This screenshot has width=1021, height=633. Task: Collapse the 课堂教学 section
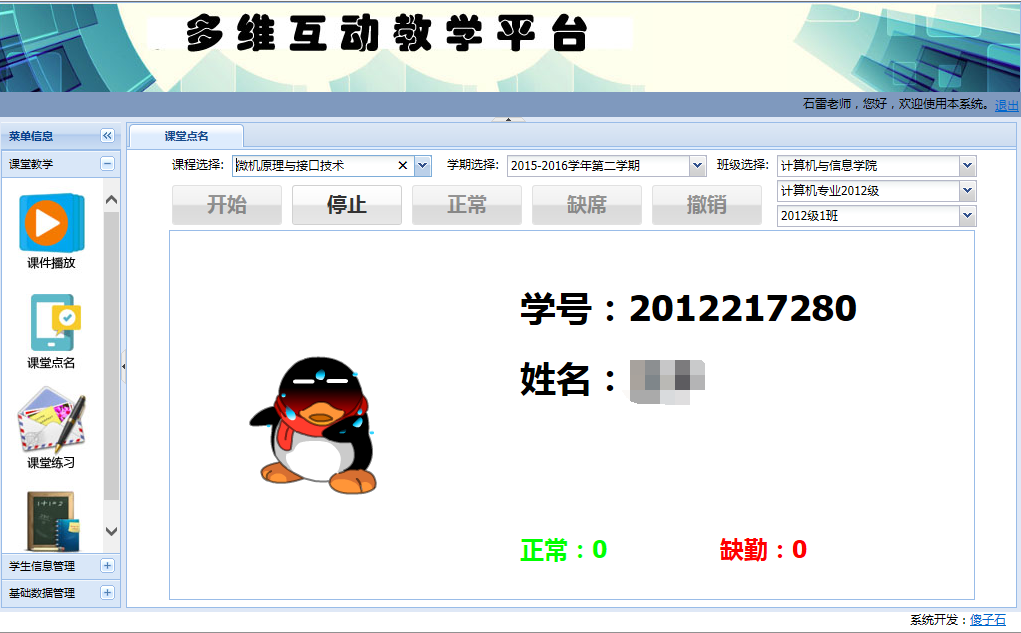click(x=107, y=163)
